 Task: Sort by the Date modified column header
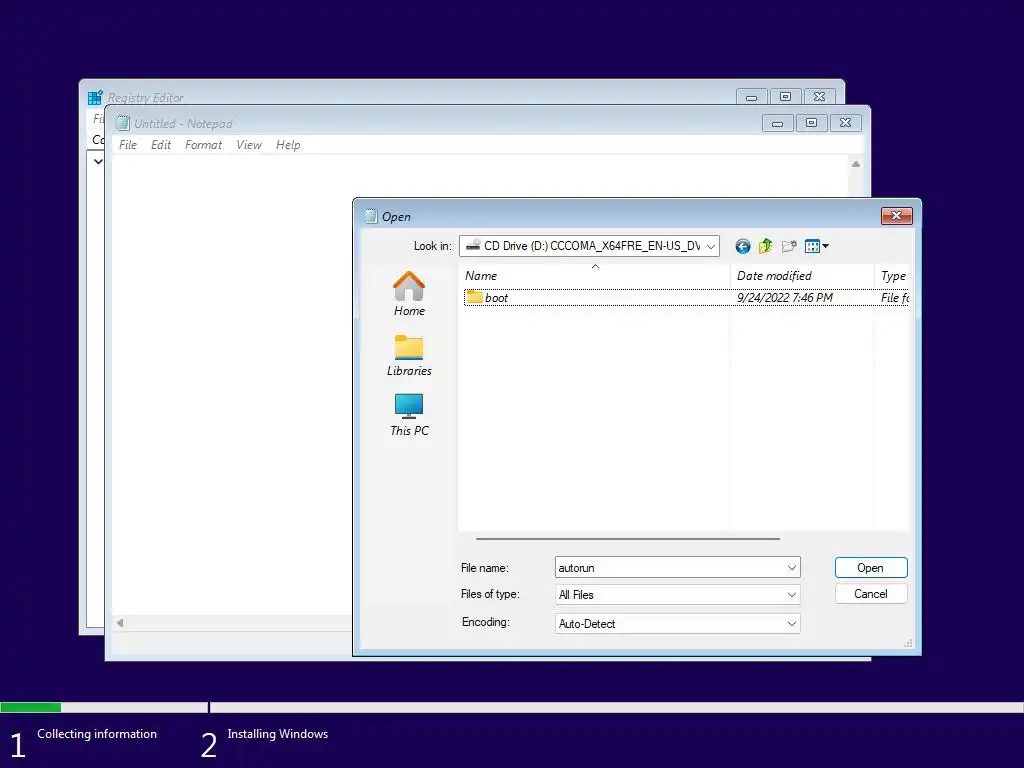point(802,276)
